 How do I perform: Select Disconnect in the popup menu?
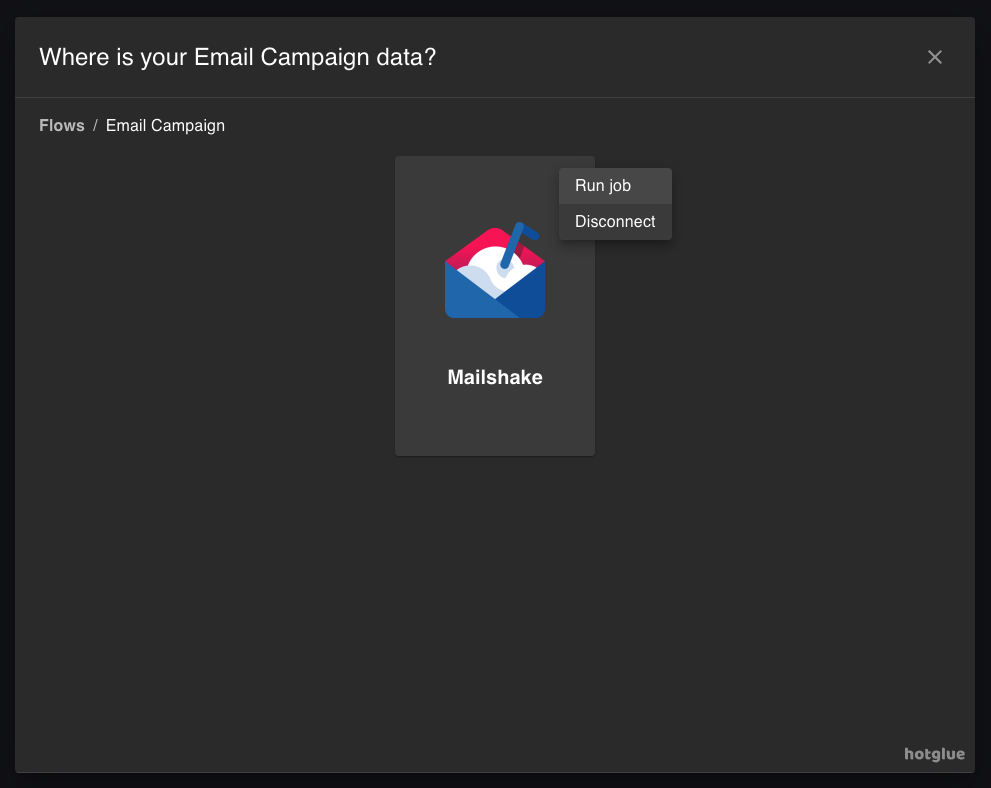[x=615, y=222]
